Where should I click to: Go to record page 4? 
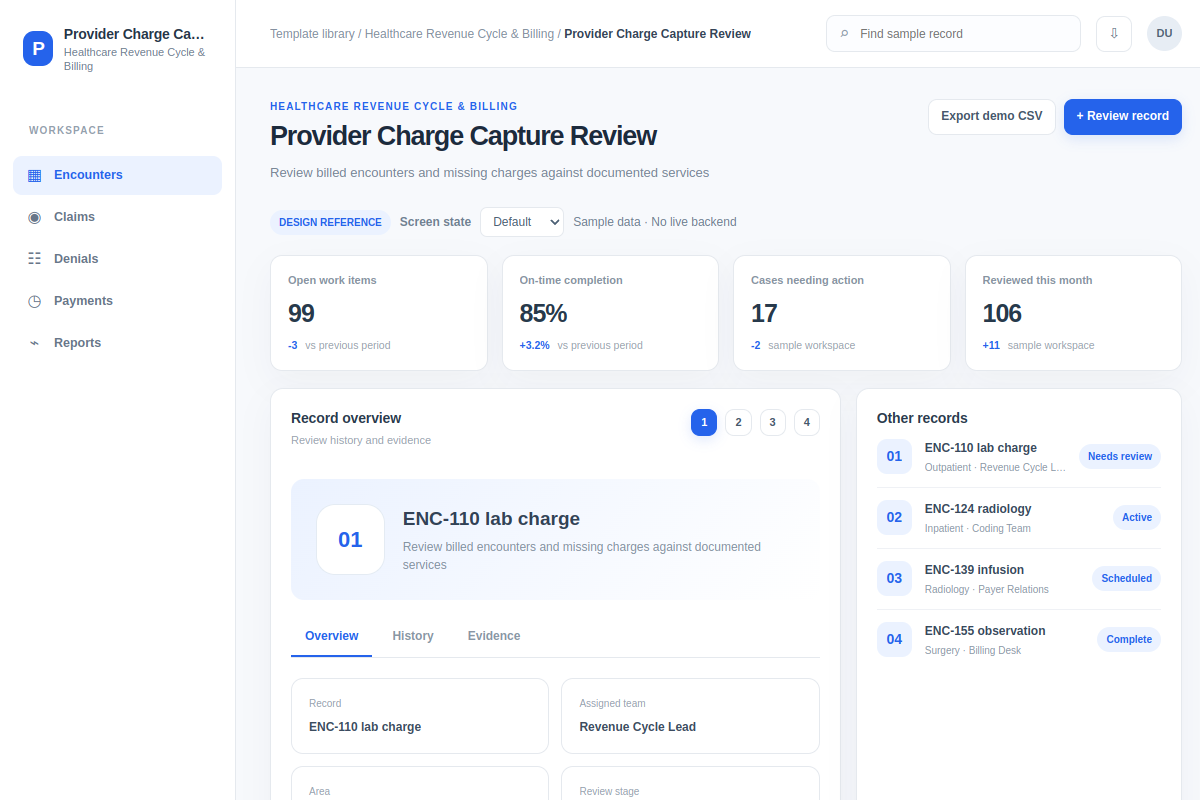pyautogui.click(x=807, y=422)
